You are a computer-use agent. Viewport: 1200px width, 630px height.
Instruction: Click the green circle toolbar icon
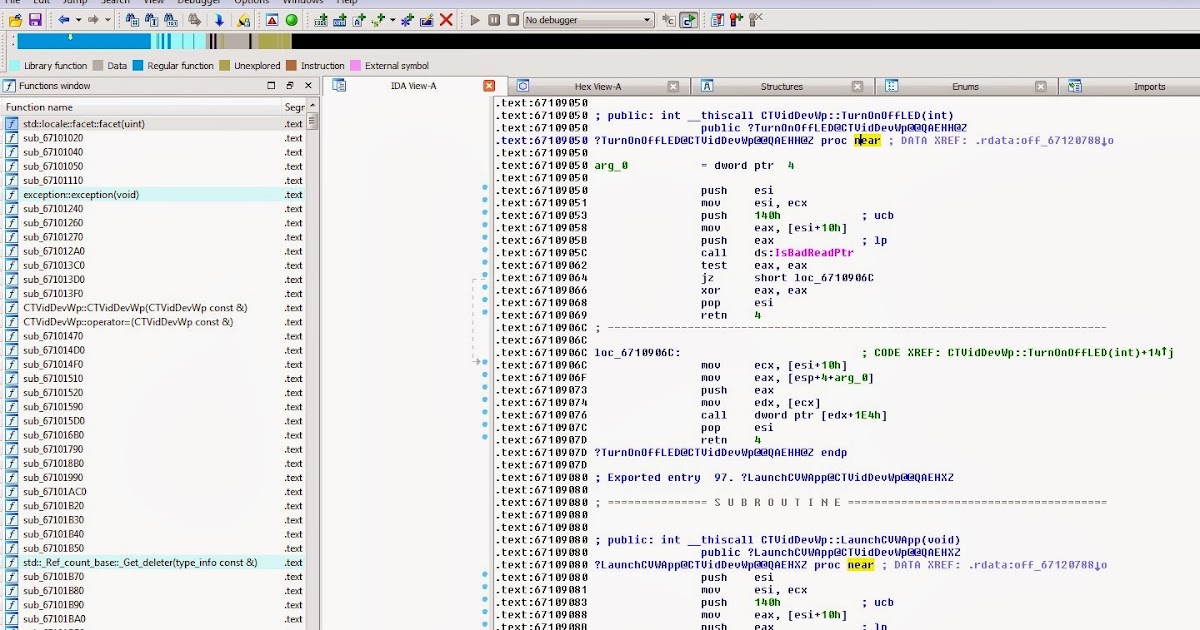click(291, 20)
